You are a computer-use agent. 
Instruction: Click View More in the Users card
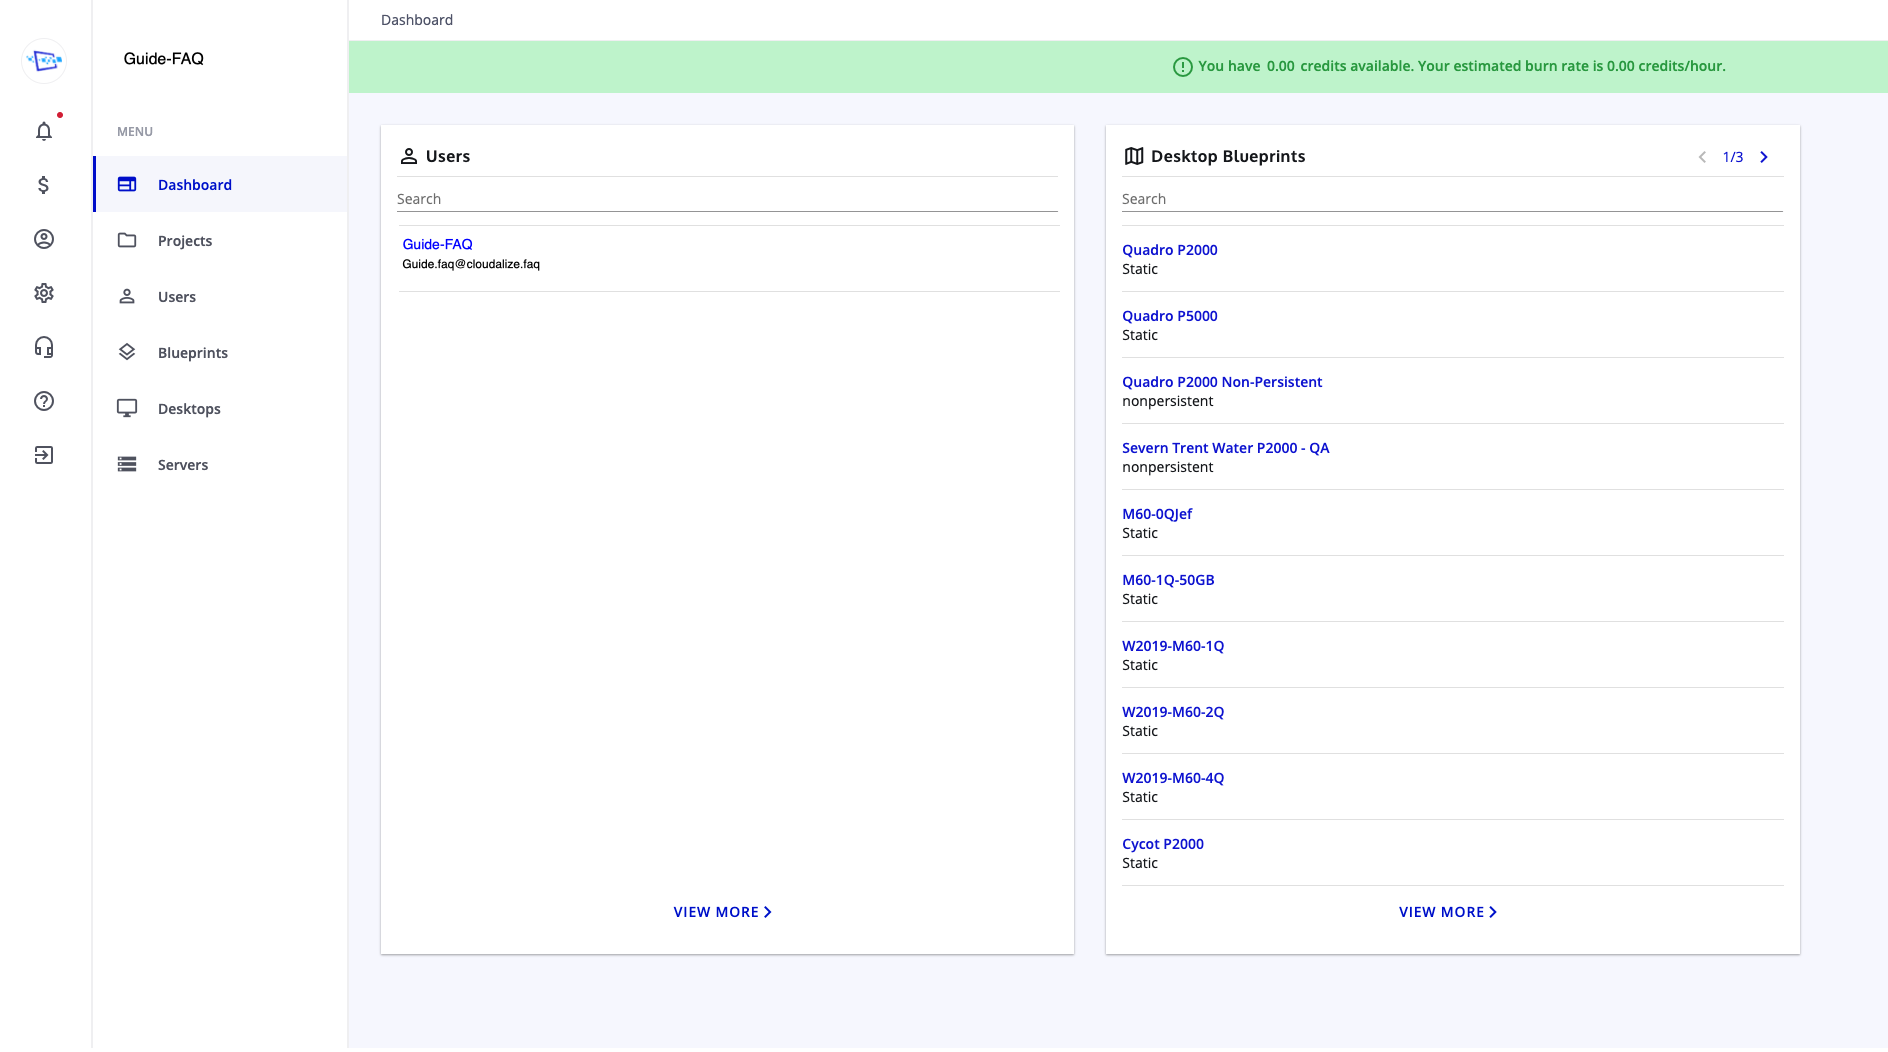[x=722, y=912]
